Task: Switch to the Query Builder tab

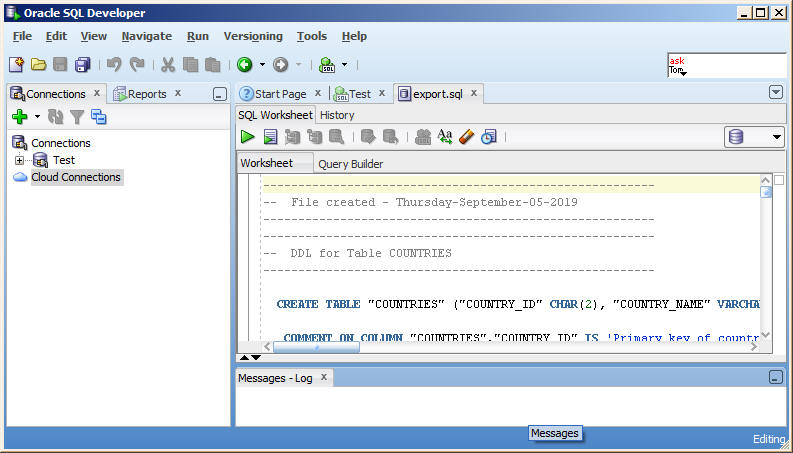Action: (x=350, y=164)
